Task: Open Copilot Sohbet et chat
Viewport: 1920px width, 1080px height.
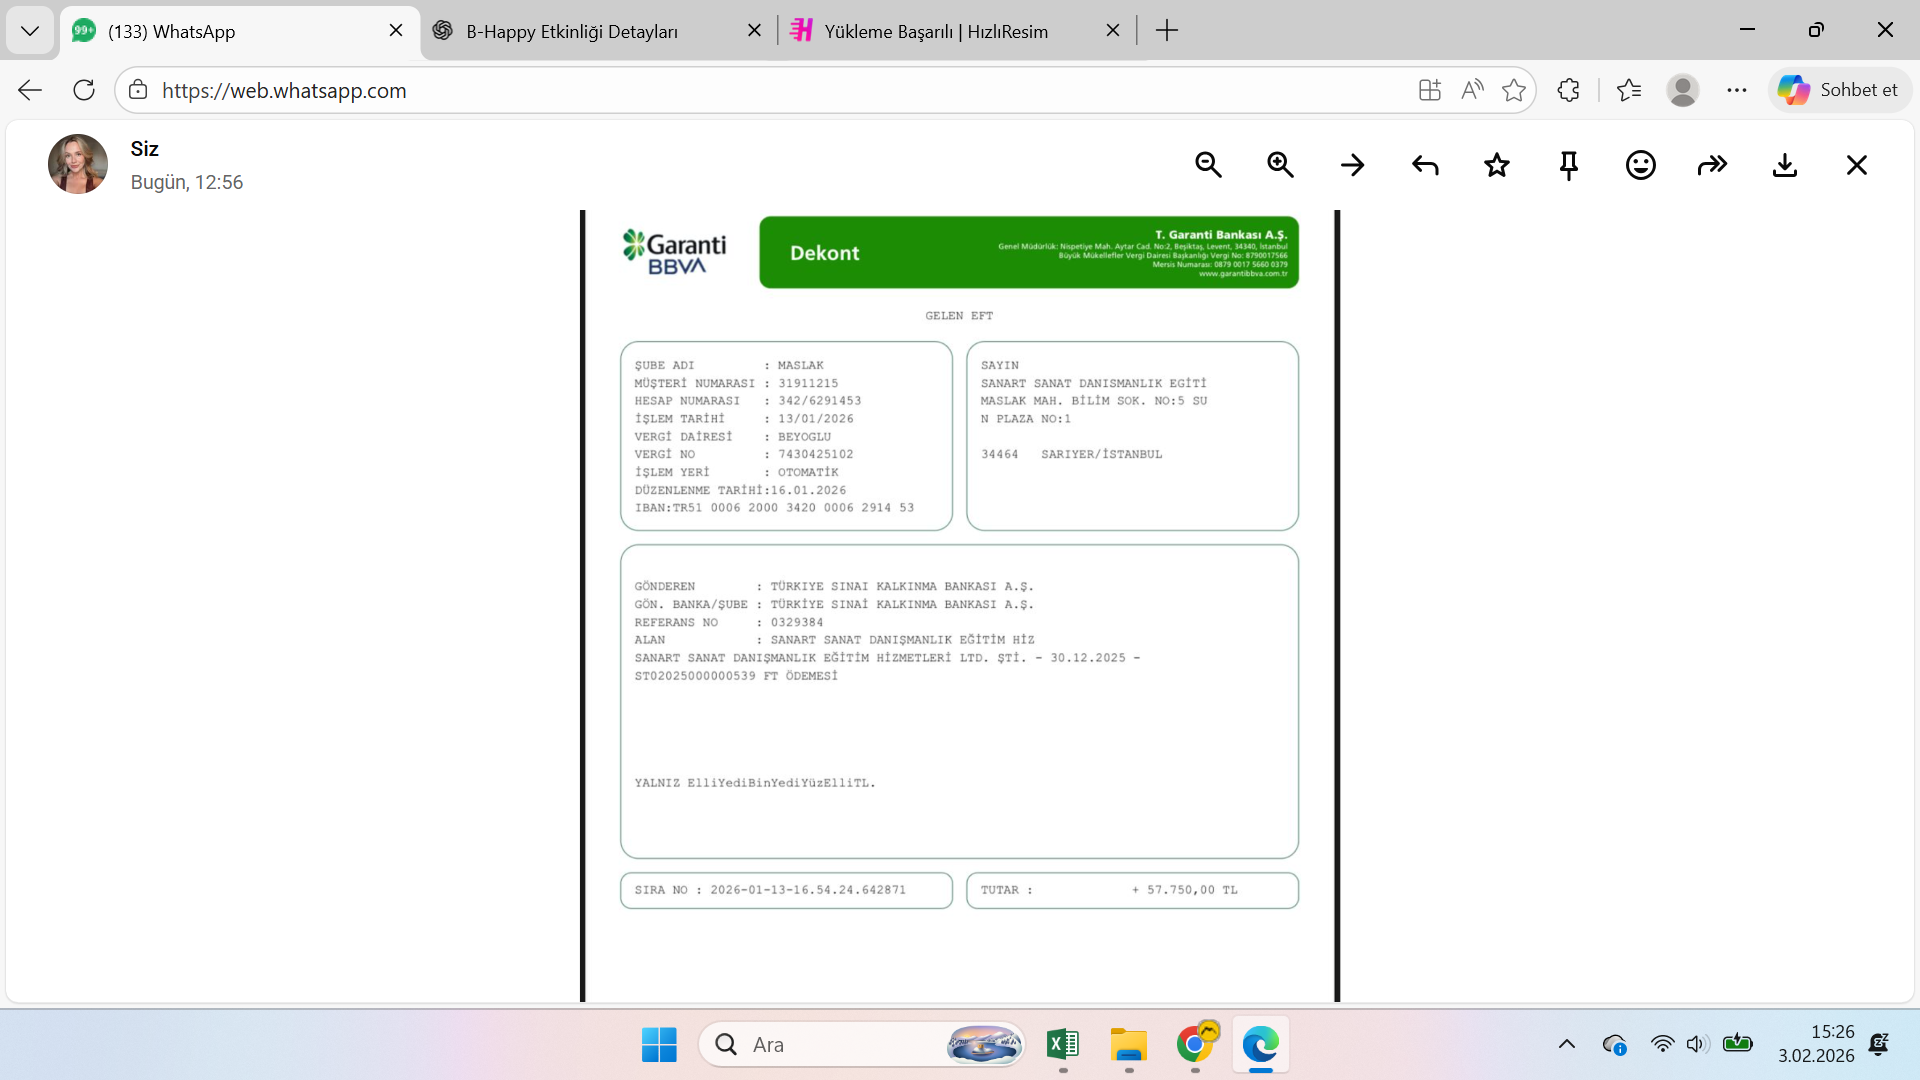Action: coord(1839,90)
